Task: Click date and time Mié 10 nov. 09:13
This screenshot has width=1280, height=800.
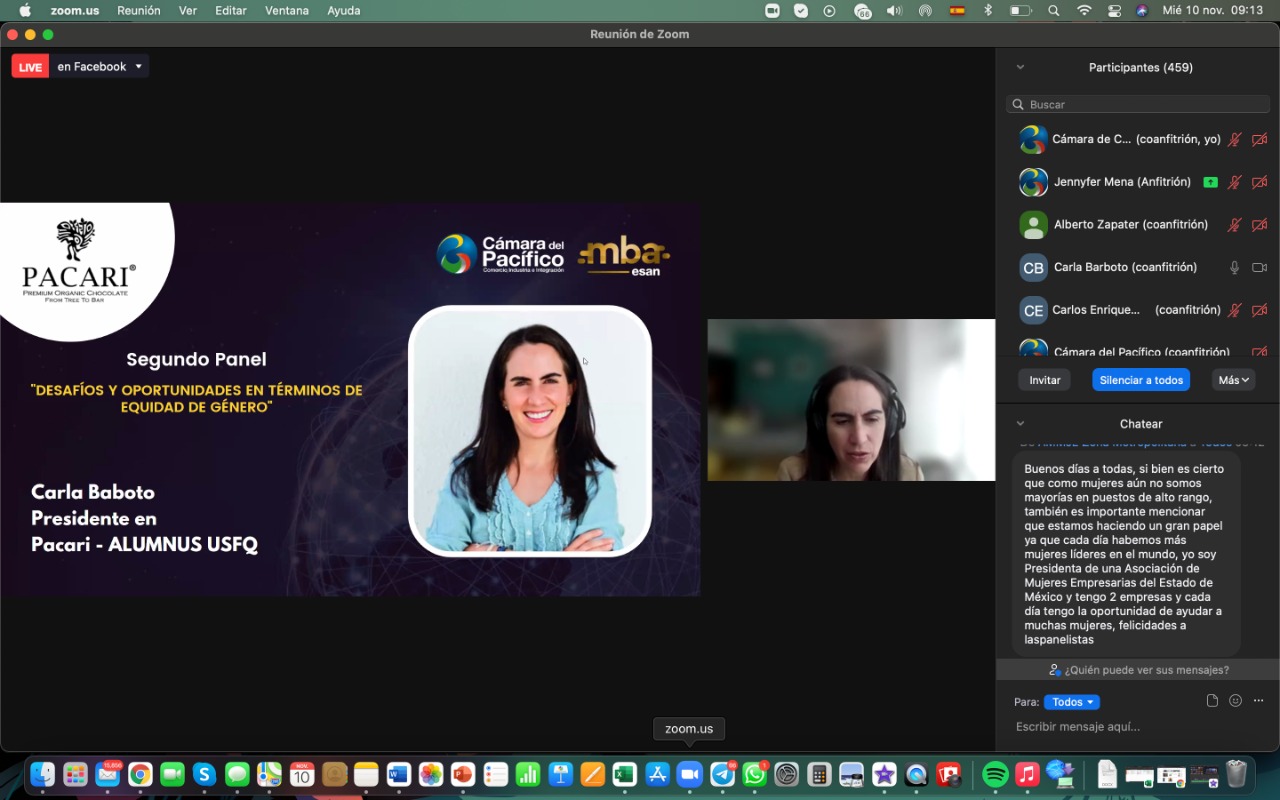Action: (1212, 10)
